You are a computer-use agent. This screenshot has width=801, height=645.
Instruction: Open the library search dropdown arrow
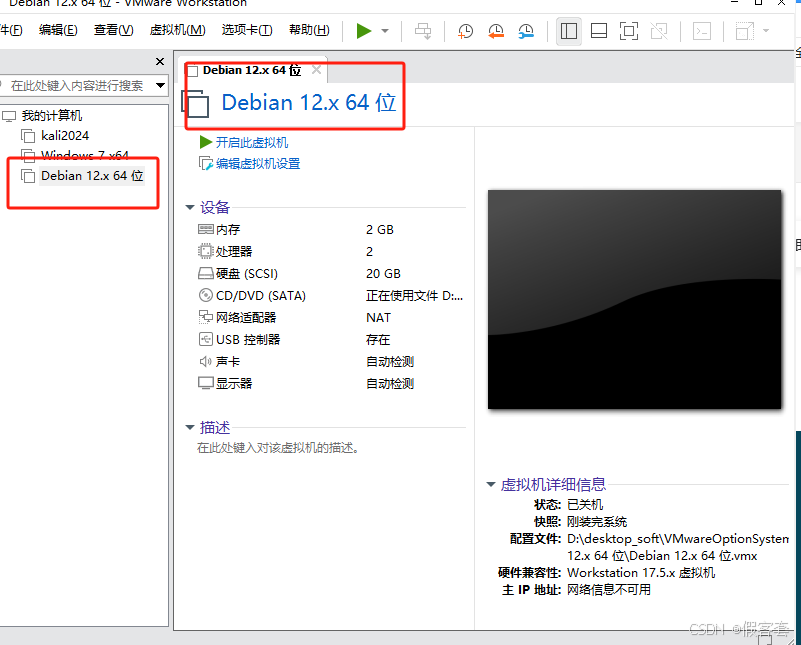(160, 85)
